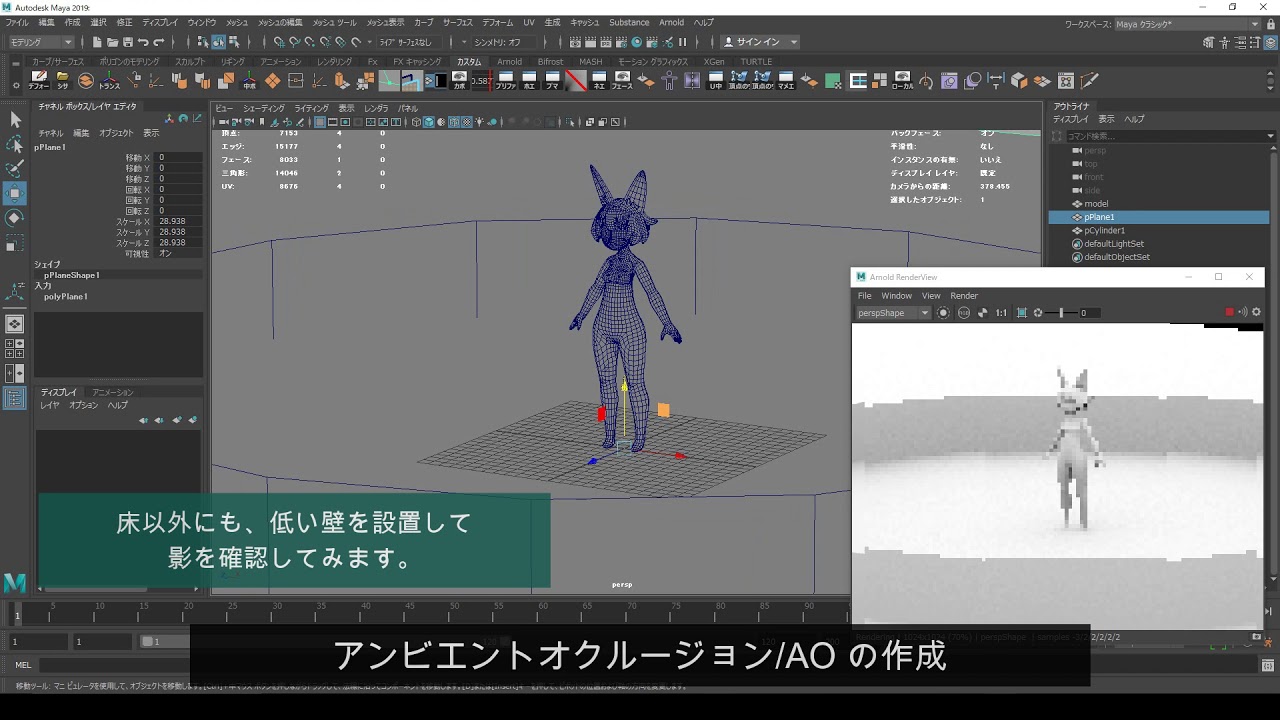Open the layer editor レイヤ menu

[50, 405]
